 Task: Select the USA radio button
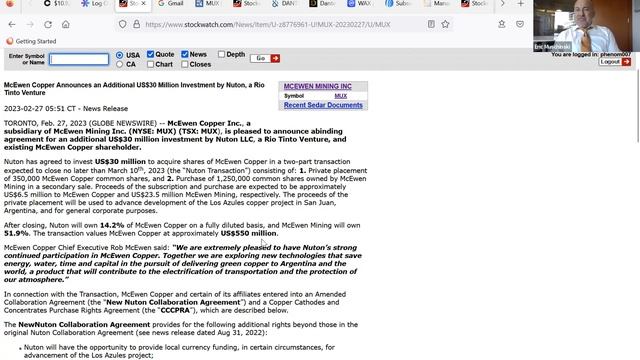click(119, 55)
